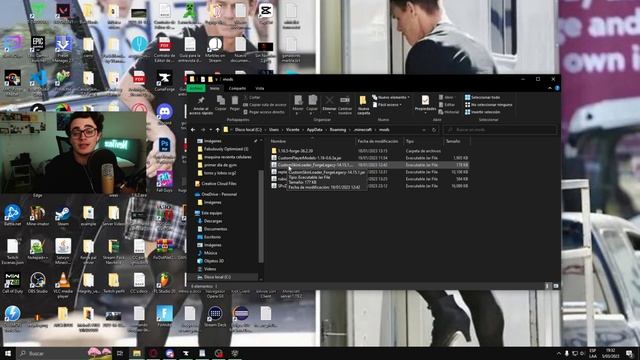Click Invertir selección
This screenshot has height=360, width=640.
482,112
